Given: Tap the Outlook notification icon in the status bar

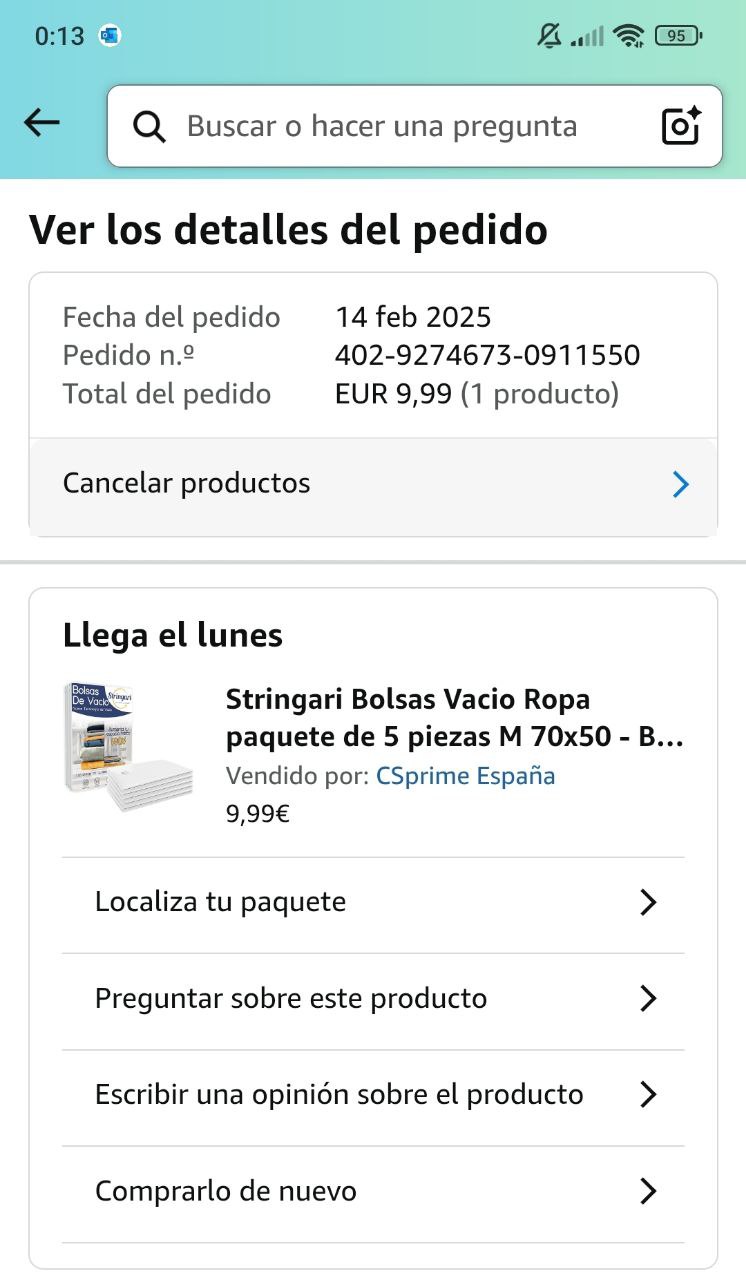Looking at the screenshot, I should point(110,36).
